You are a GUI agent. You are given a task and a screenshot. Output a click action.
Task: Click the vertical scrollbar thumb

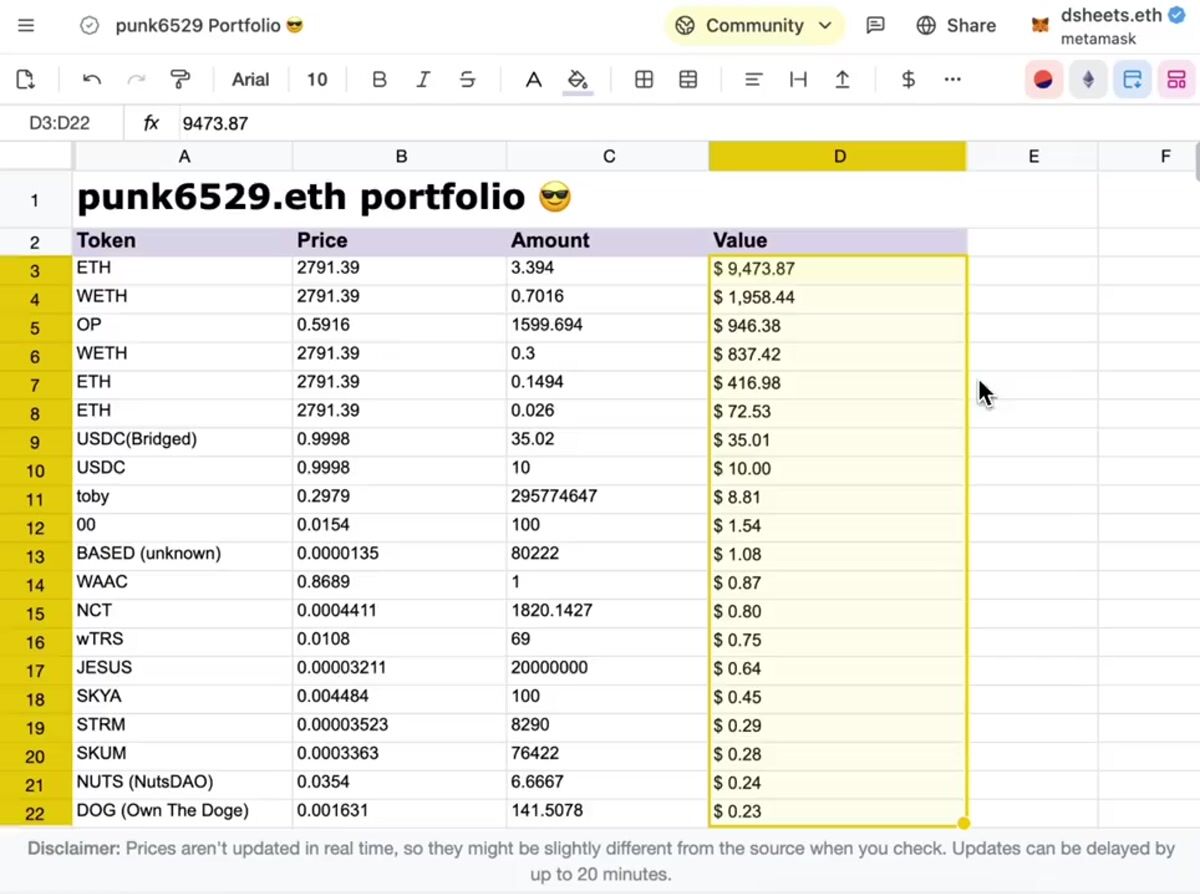coord(1196,162)
